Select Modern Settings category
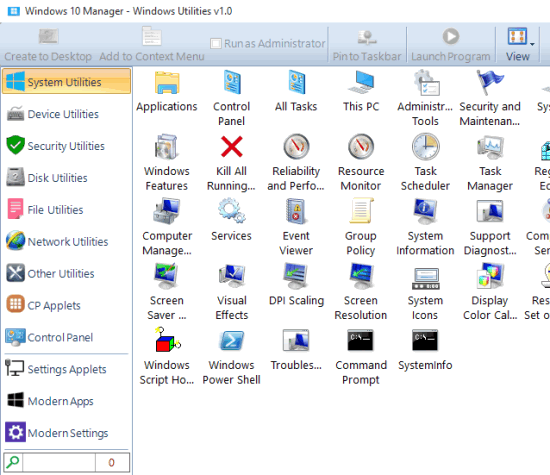550x475 pixels. (66, 433)
